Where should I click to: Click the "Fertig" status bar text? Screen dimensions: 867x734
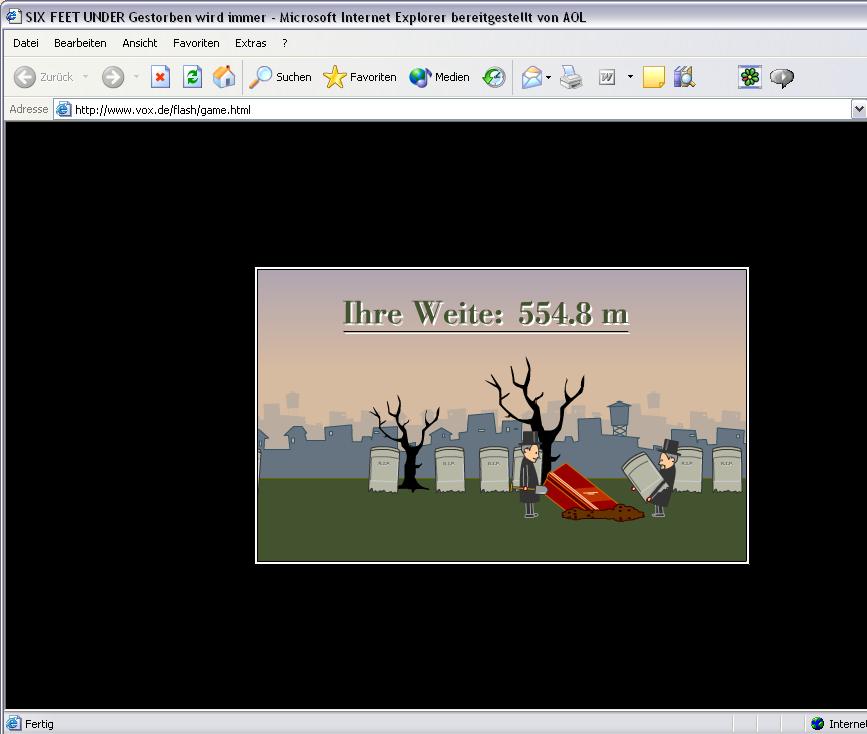tap(39, 723)
